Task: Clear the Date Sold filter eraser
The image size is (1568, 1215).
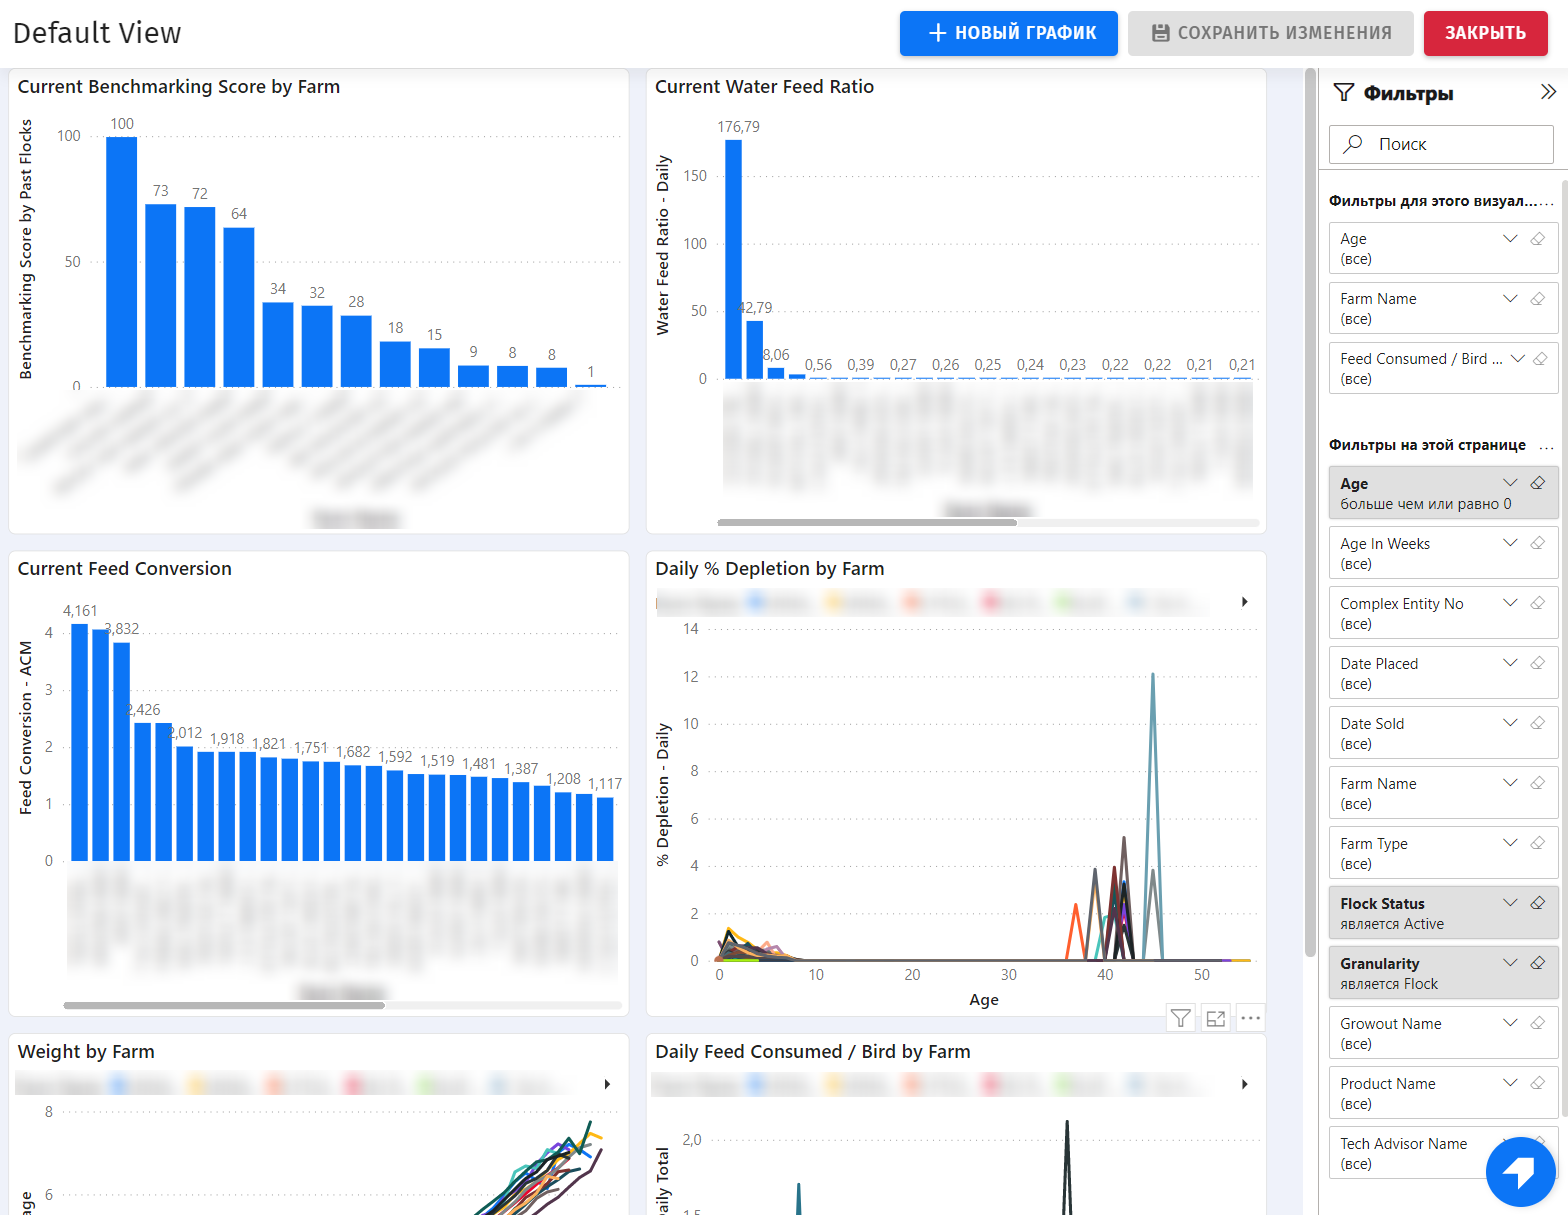Action: [1538, 723]
